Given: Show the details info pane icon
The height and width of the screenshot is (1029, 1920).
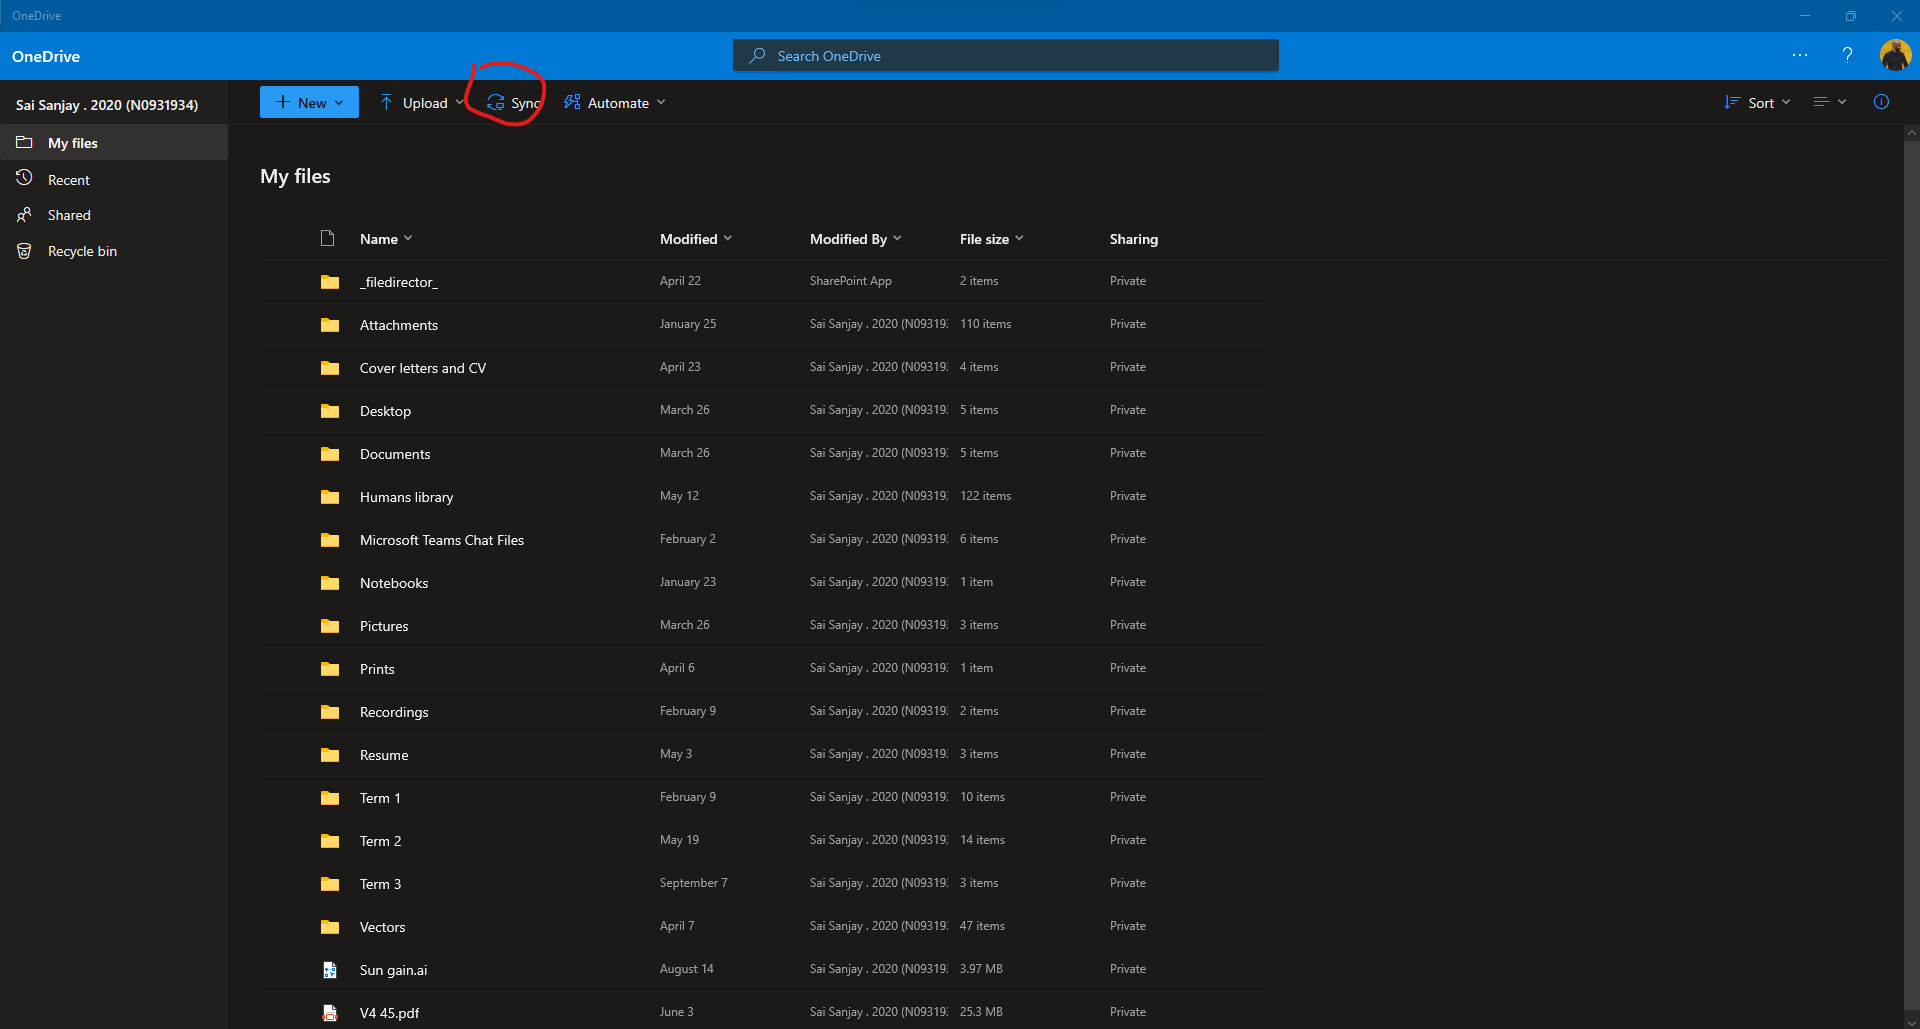Looking at the screenshot, I should (1881, 102).
